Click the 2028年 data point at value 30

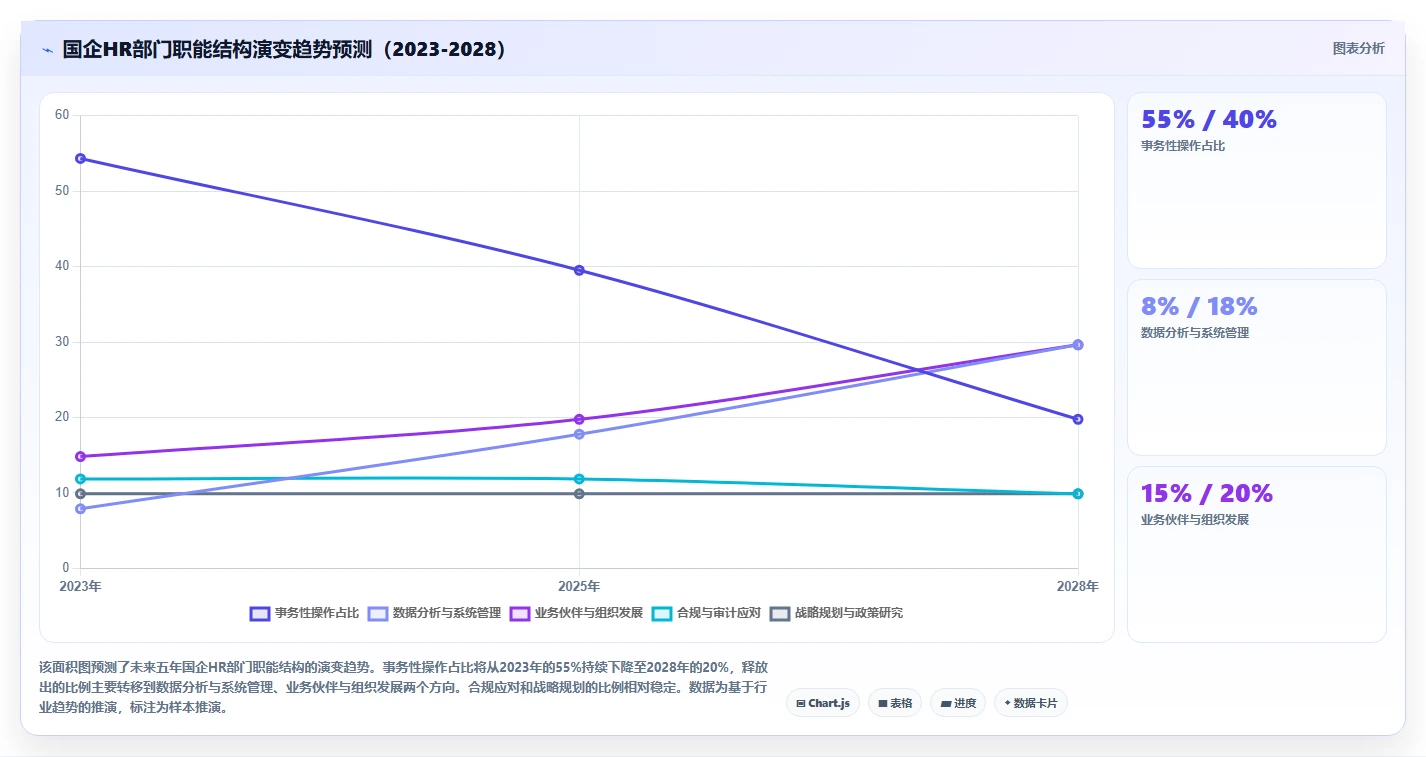(1078, 344)
